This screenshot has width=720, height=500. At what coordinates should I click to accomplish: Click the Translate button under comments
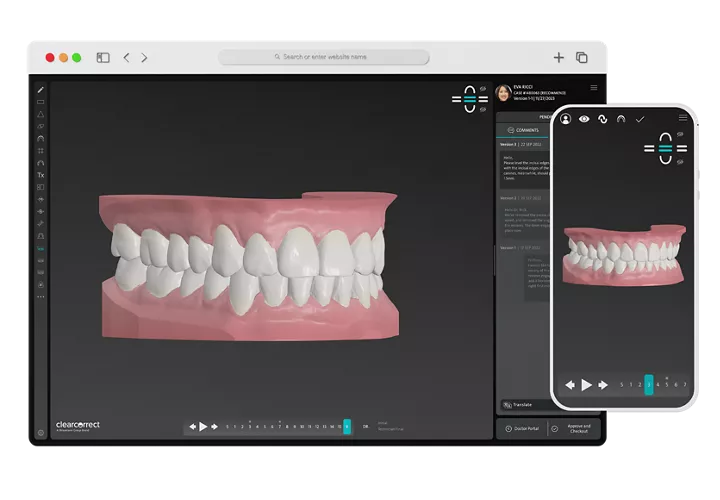(522, 404)
